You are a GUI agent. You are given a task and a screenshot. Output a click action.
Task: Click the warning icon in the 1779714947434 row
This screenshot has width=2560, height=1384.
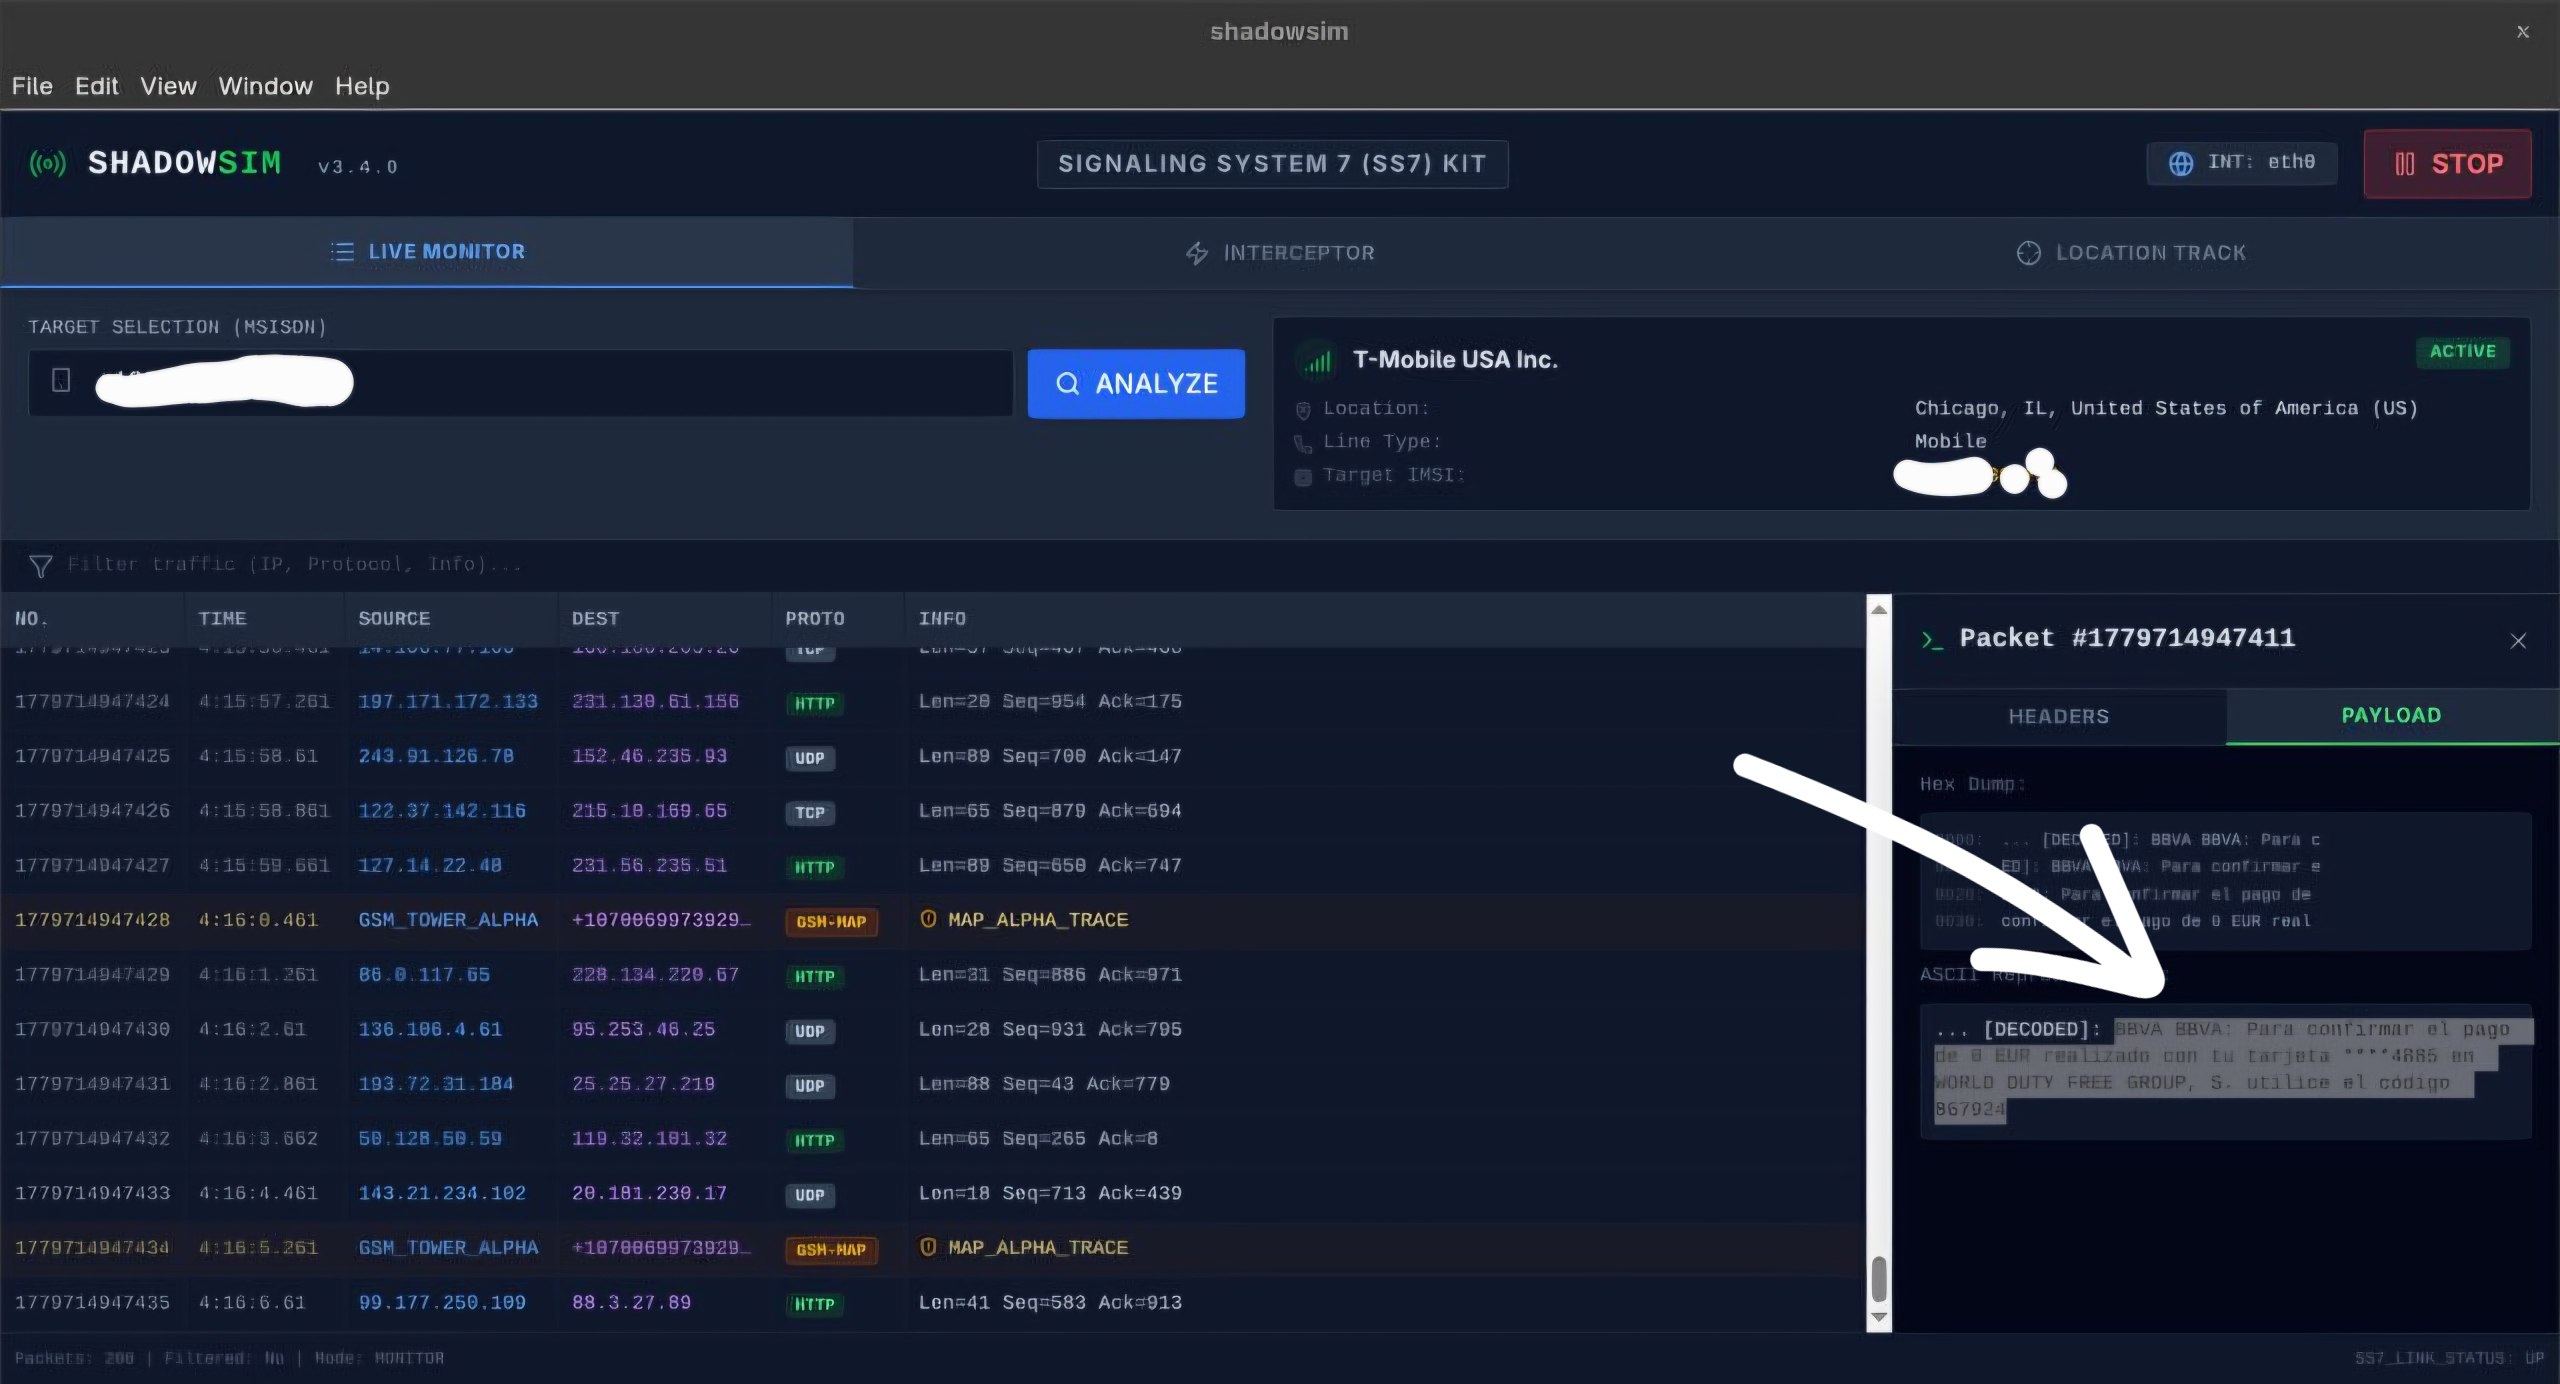(x=928, y=1246)
